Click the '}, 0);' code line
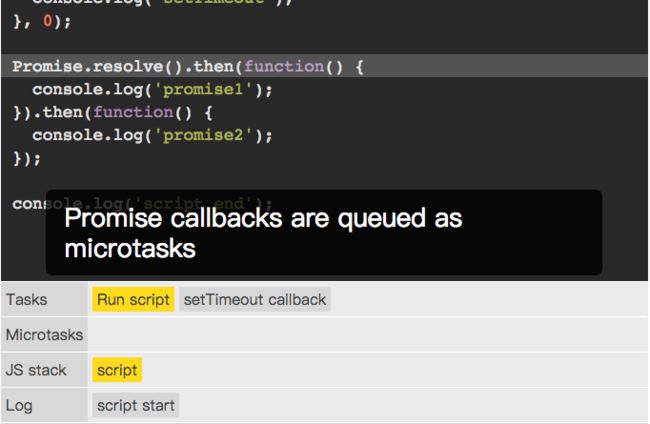Image resolution: width=650 pixels, height=424 pixels. [42, 21]
